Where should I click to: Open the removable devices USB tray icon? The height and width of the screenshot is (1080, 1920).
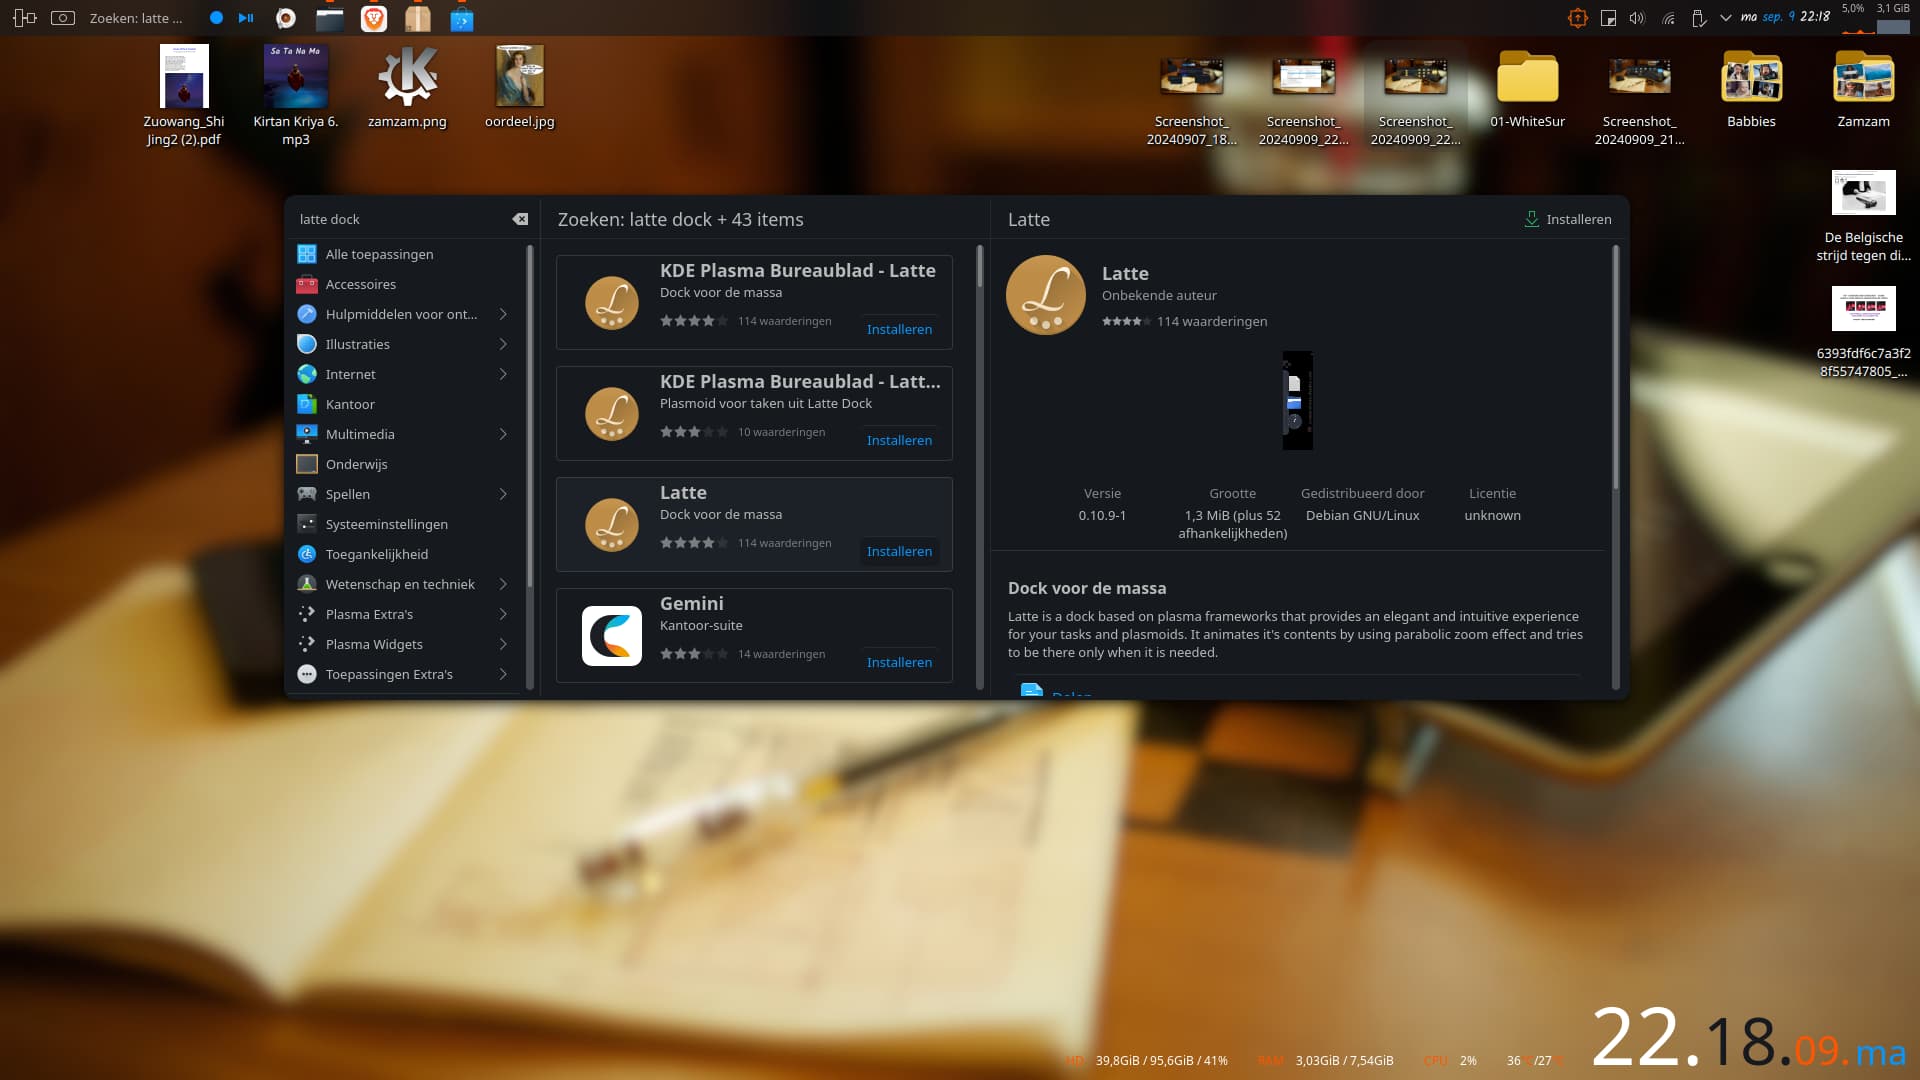point(1698,18)
